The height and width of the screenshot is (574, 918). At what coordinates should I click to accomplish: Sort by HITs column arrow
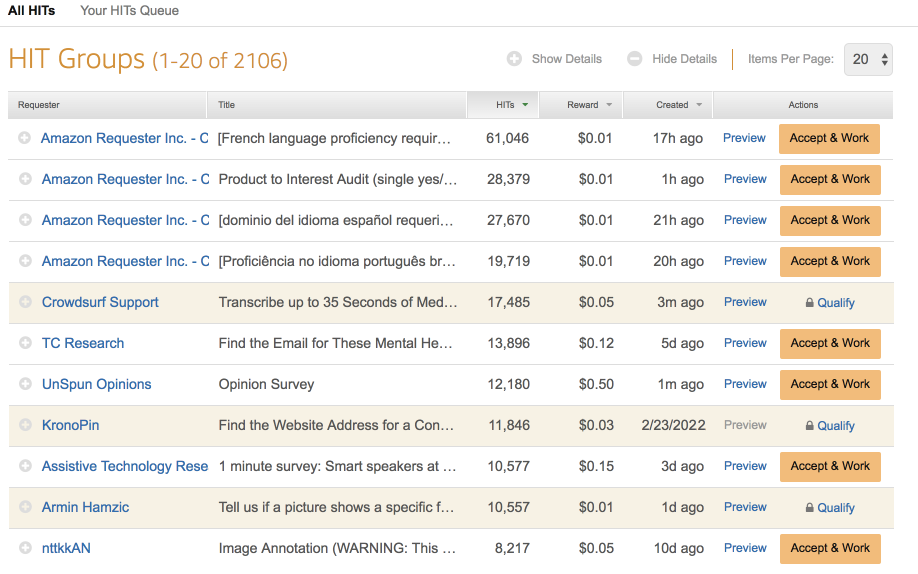525,105
